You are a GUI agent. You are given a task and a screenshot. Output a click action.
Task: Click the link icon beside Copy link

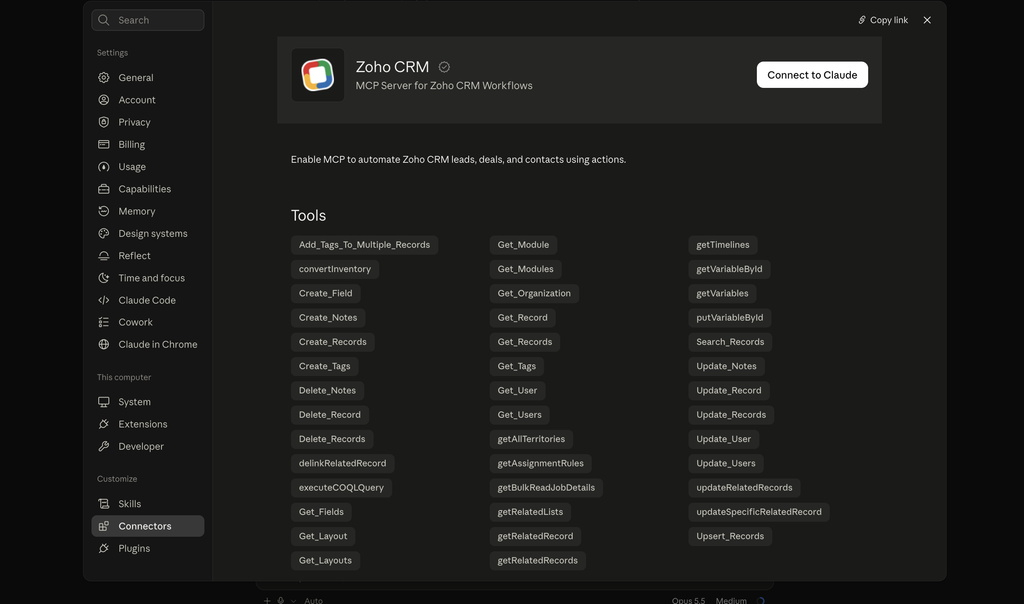[x=862, y=20]
